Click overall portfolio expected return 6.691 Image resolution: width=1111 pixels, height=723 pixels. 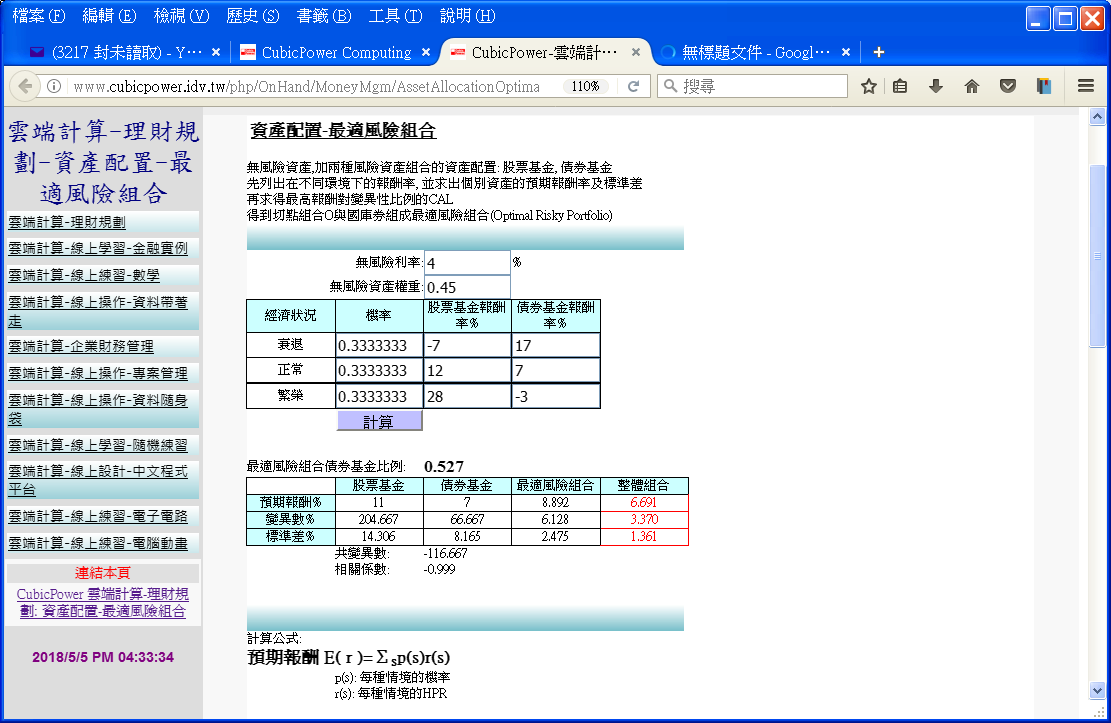643,503
